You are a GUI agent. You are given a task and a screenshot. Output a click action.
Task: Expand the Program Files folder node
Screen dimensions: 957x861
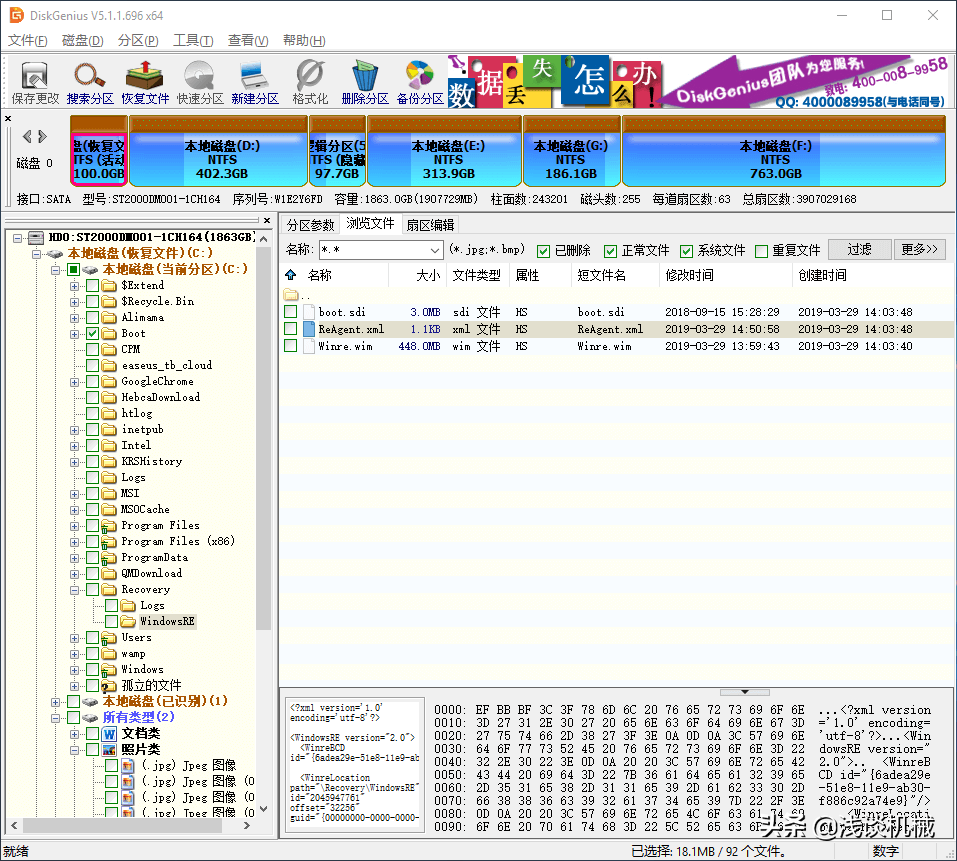coord(74,526)
